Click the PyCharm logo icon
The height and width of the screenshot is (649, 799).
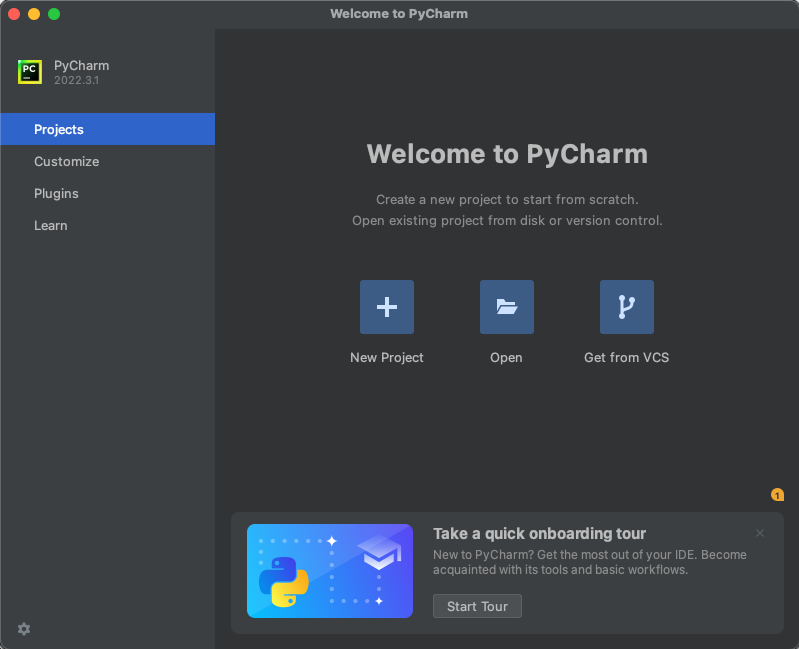[30, 72]
